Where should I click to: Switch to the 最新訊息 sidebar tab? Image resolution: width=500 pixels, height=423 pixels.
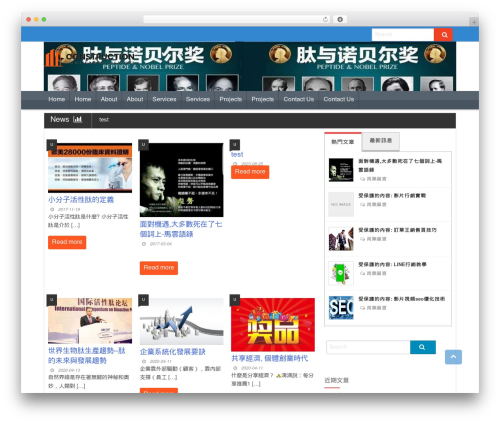[381, 141]
